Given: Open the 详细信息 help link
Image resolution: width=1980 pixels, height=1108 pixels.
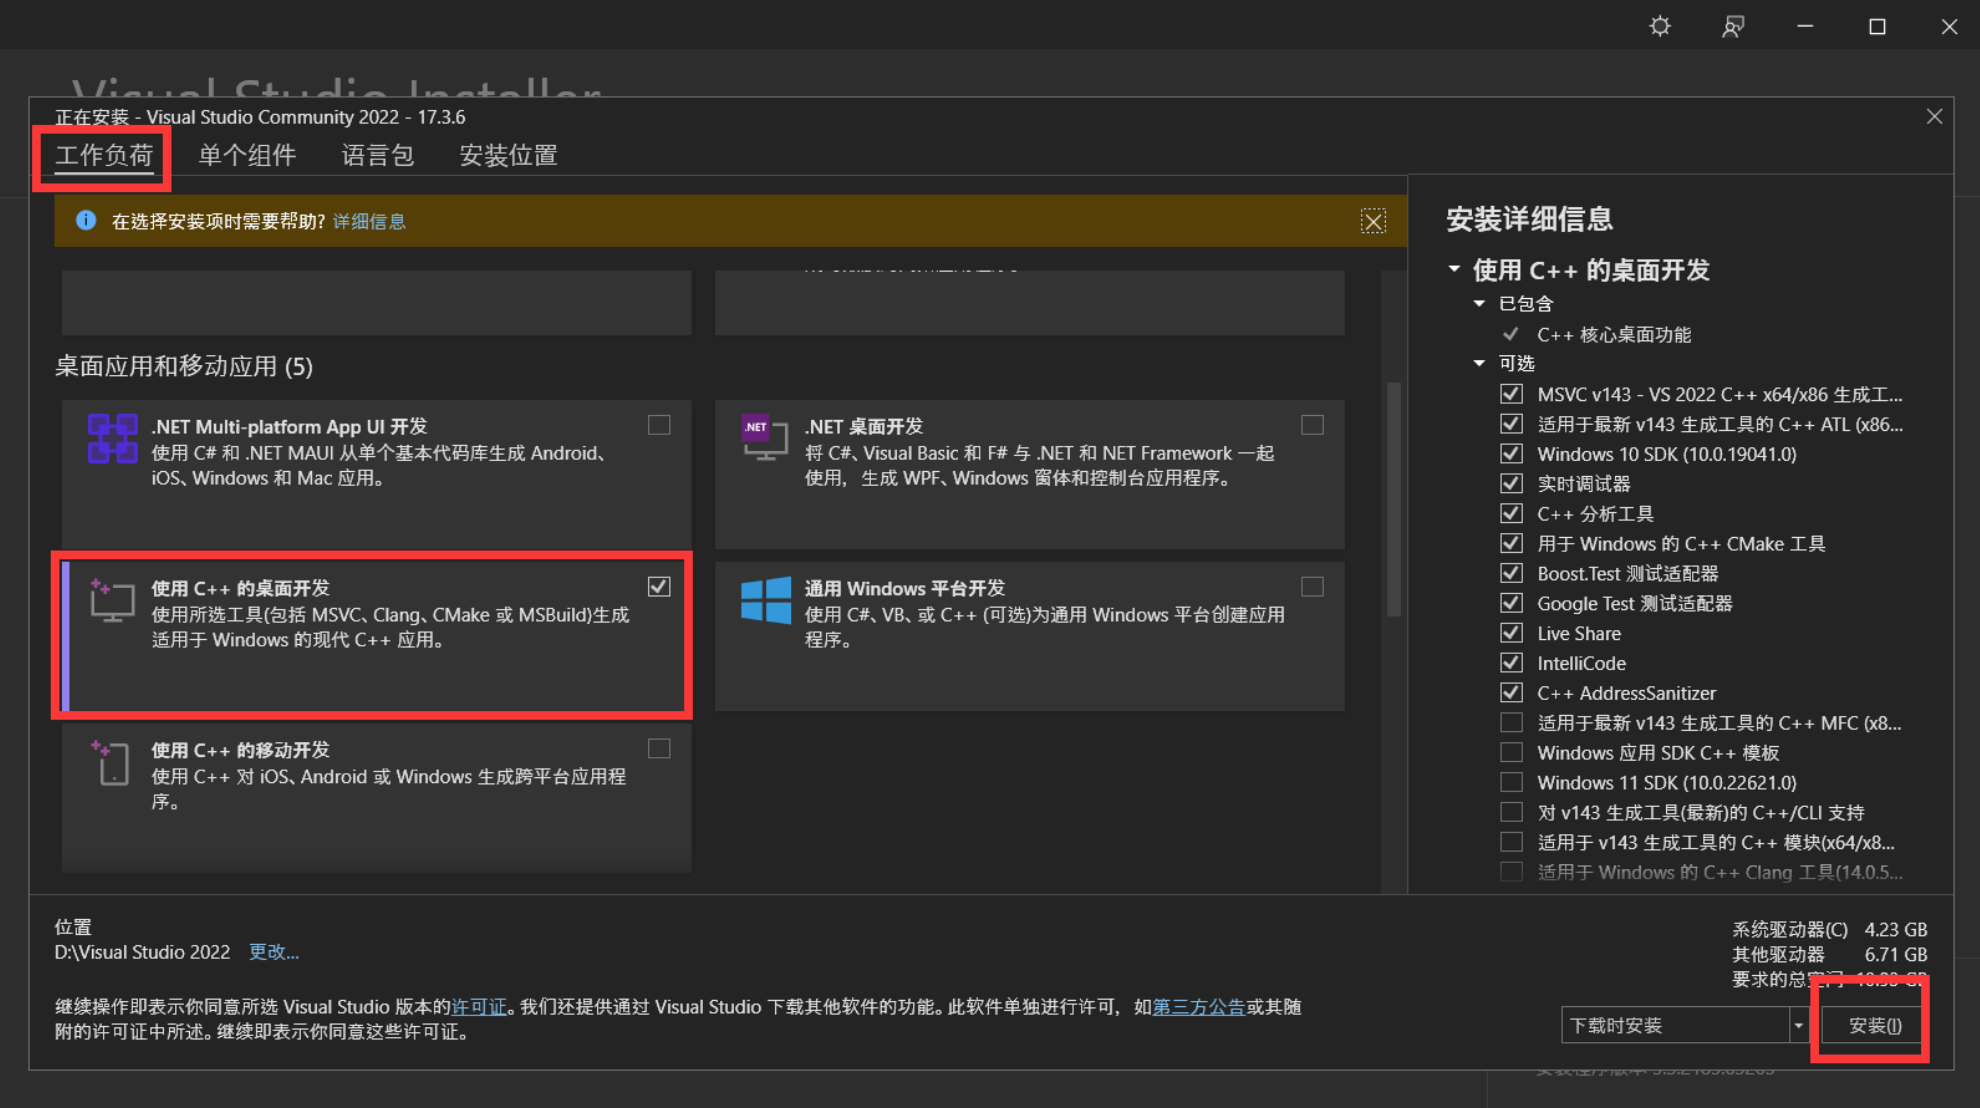Looking at the screenshot, I should tap(369, 221).
